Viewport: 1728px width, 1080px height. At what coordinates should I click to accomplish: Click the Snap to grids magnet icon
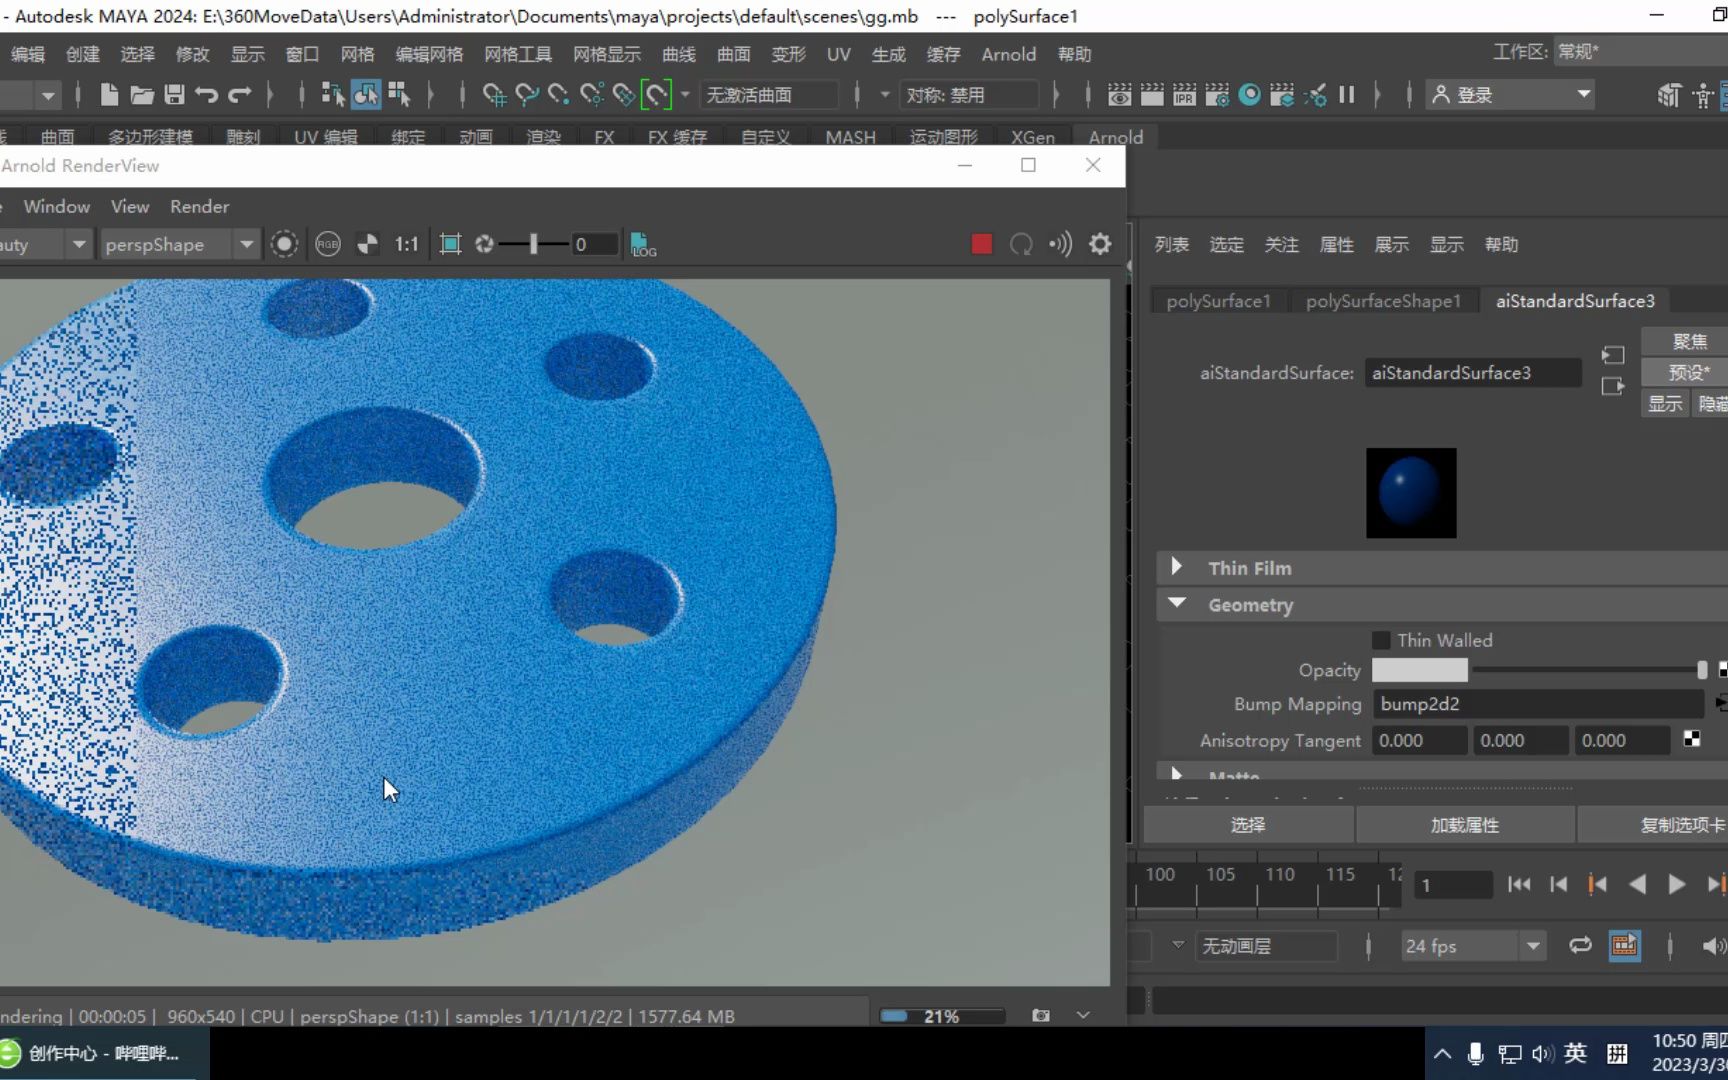(494, 95)
